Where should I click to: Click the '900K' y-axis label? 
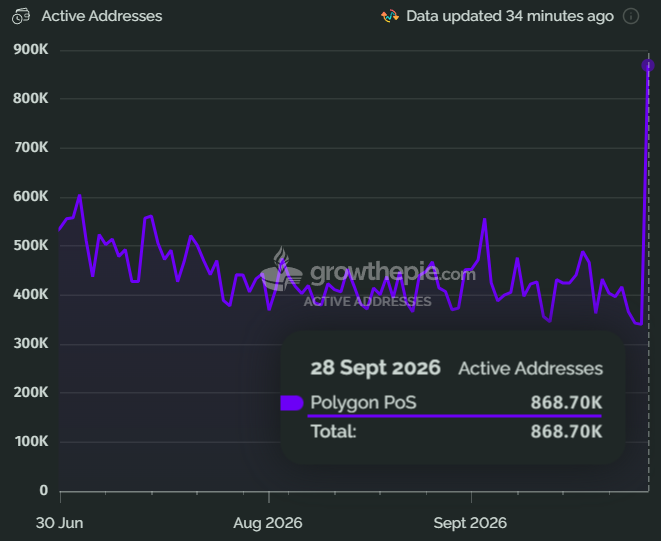click(x=31, y=49)
